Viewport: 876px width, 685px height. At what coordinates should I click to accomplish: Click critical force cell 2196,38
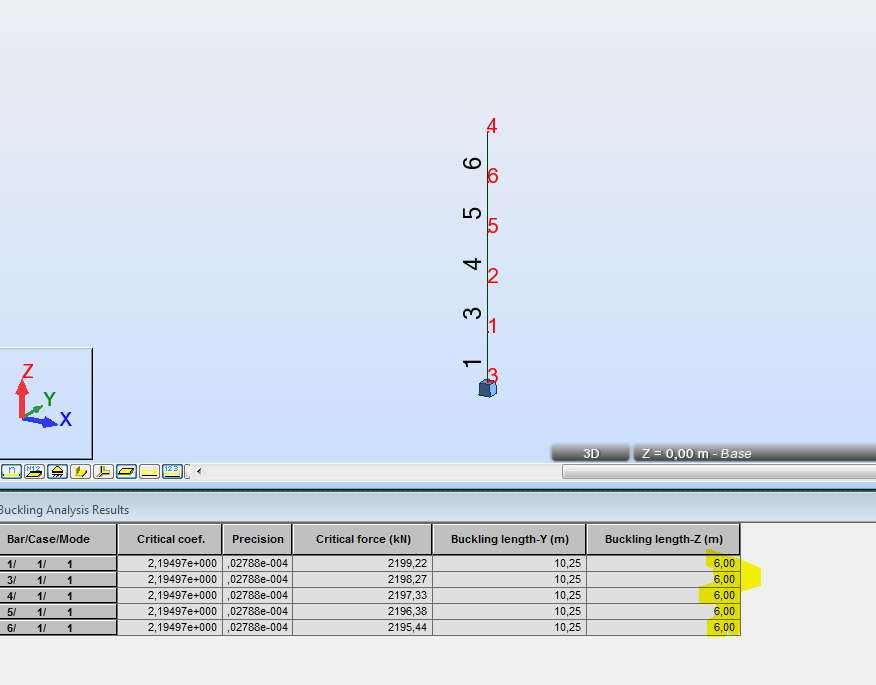pyautogui.click(x=363, y=611)
